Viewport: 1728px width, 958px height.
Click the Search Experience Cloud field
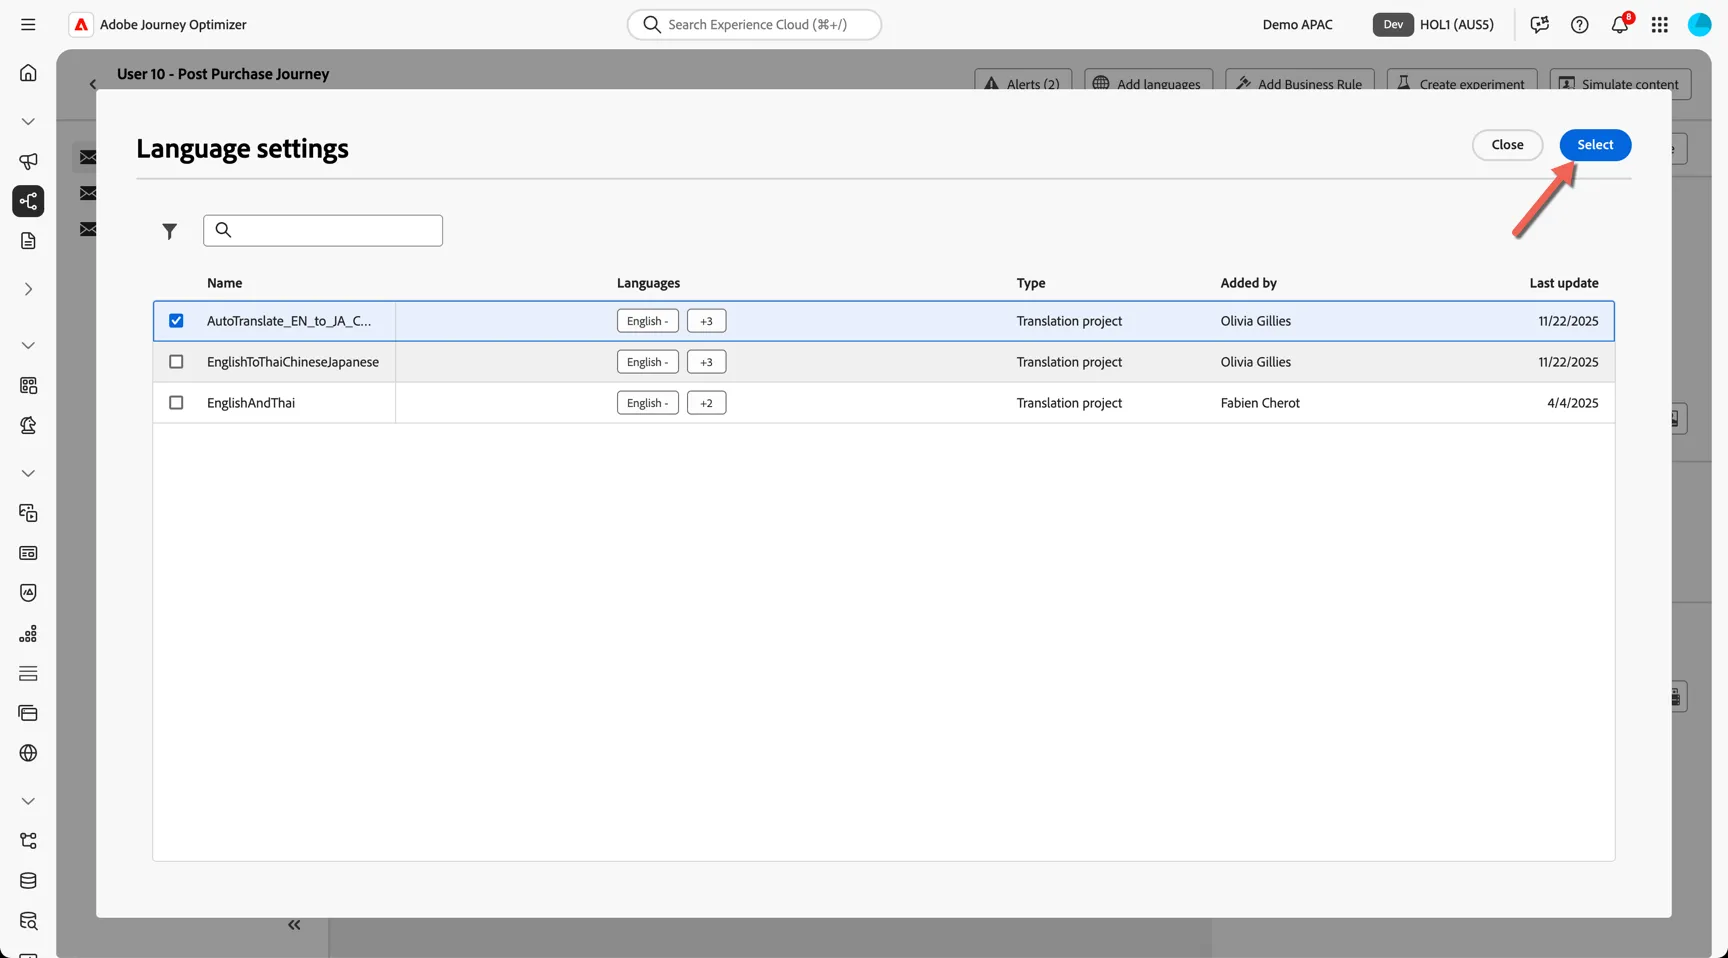pyautogui.click(x=754, y=24)
